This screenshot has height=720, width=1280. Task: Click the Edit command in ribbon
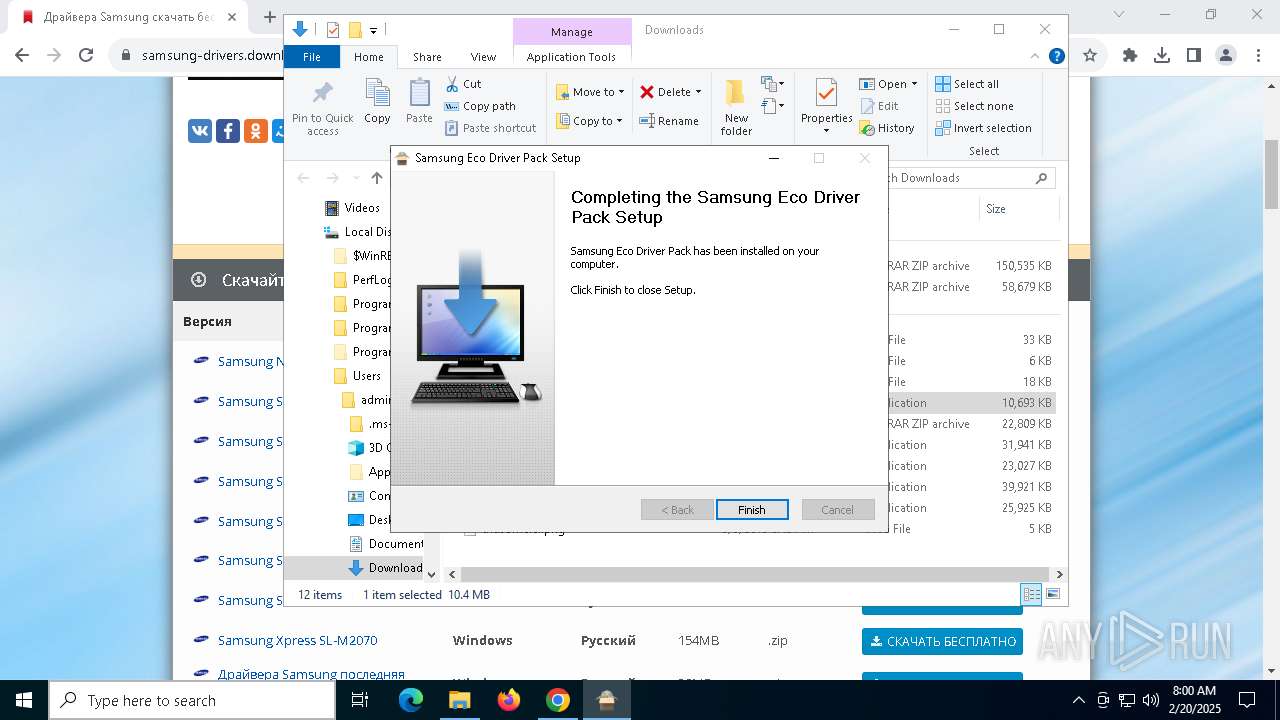point(879,106)
